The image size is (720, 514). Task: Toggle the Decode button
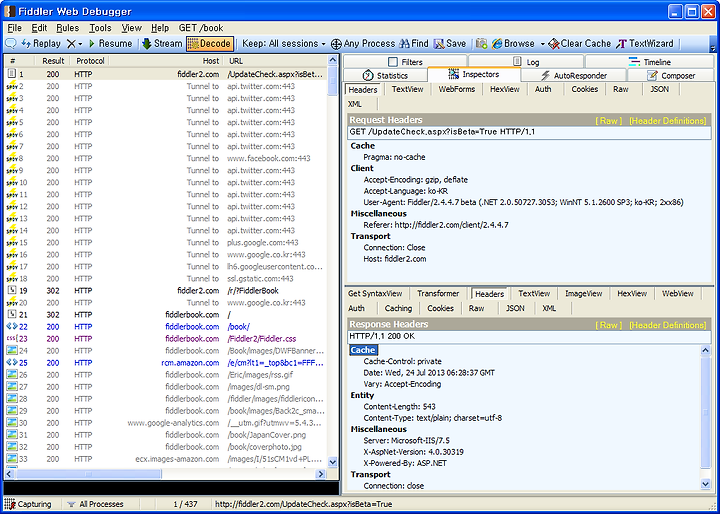(210, 44)
